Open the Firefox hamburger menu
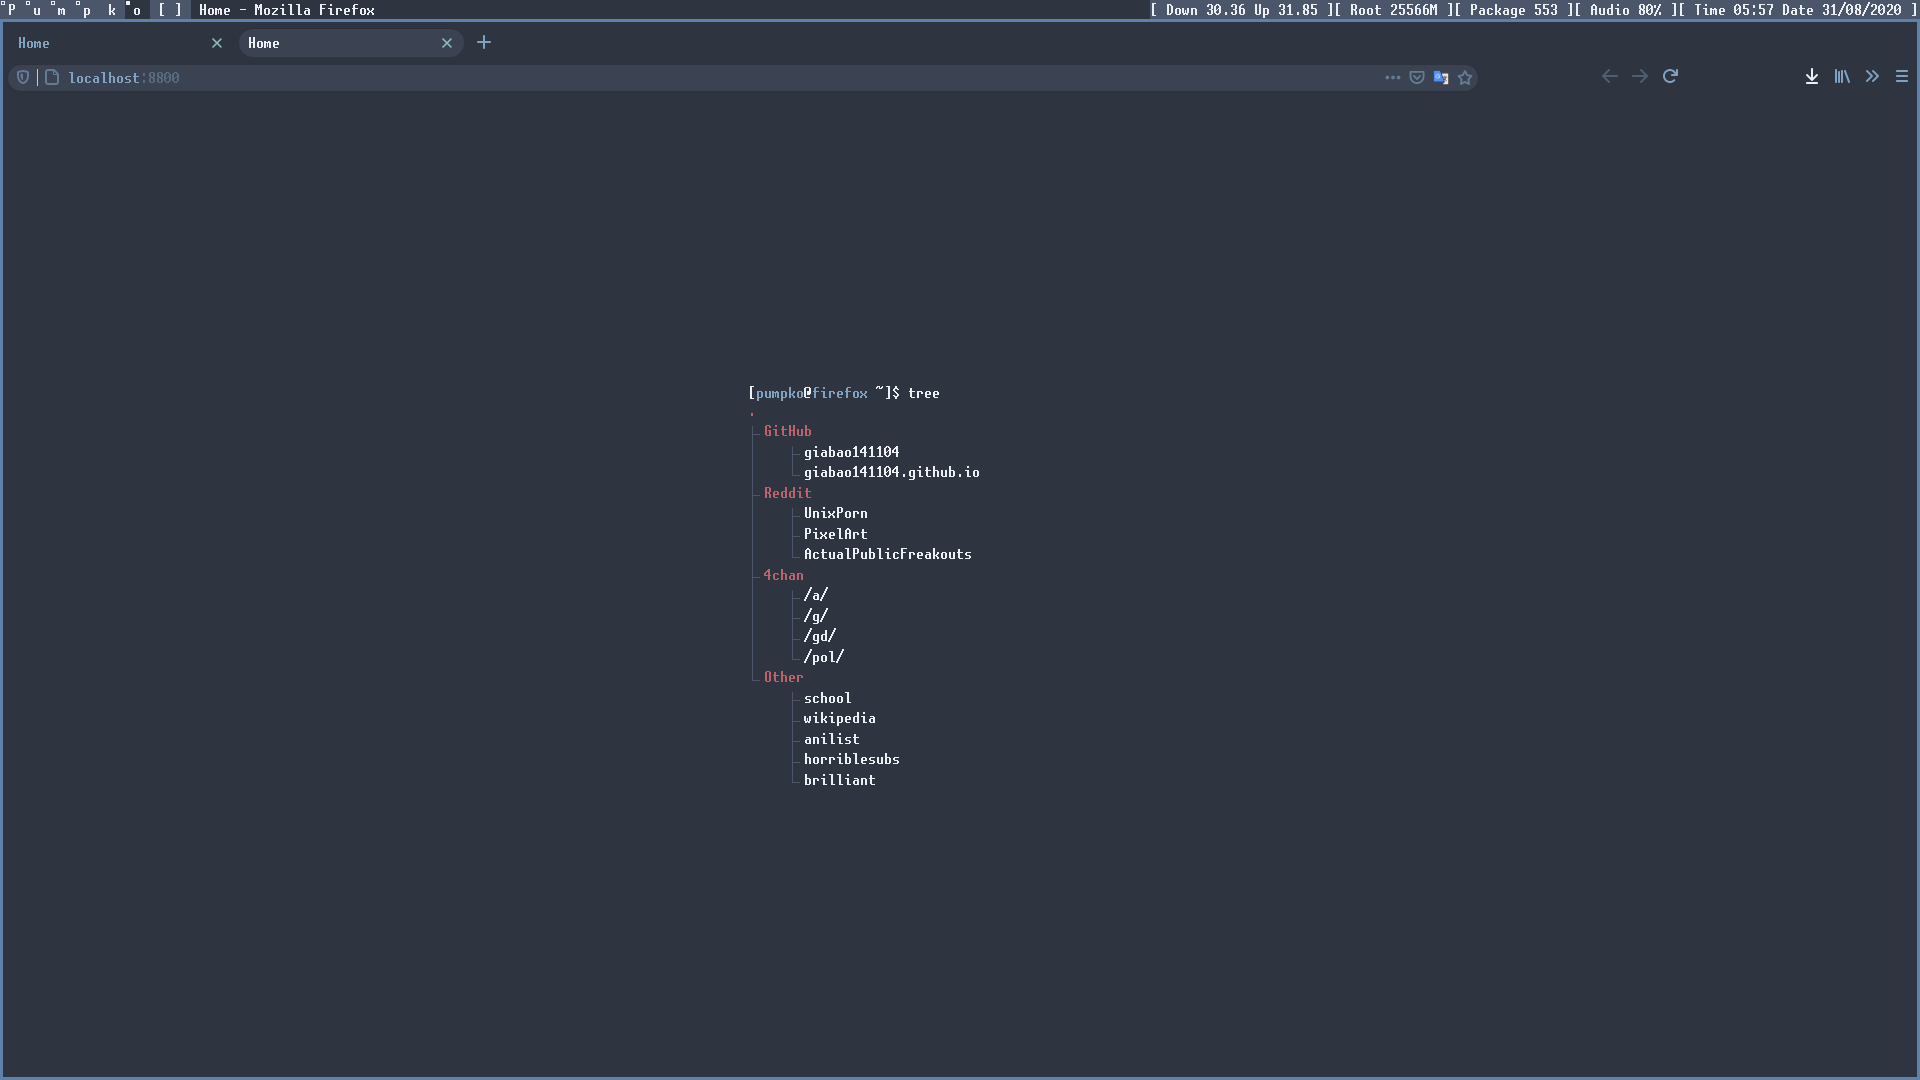Screen dimensions: 1920x1080 click(1902, 76)
